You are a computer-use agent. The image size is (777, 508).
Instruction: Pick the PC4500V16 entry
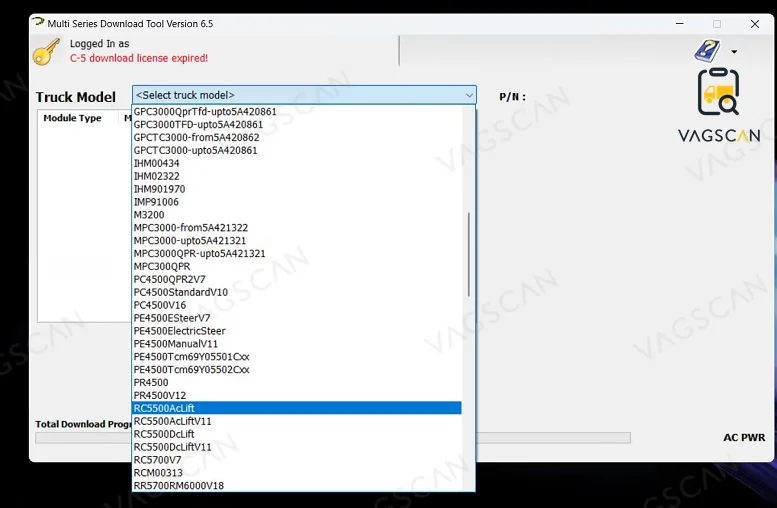pyautogui.click(x=297, y=305)
